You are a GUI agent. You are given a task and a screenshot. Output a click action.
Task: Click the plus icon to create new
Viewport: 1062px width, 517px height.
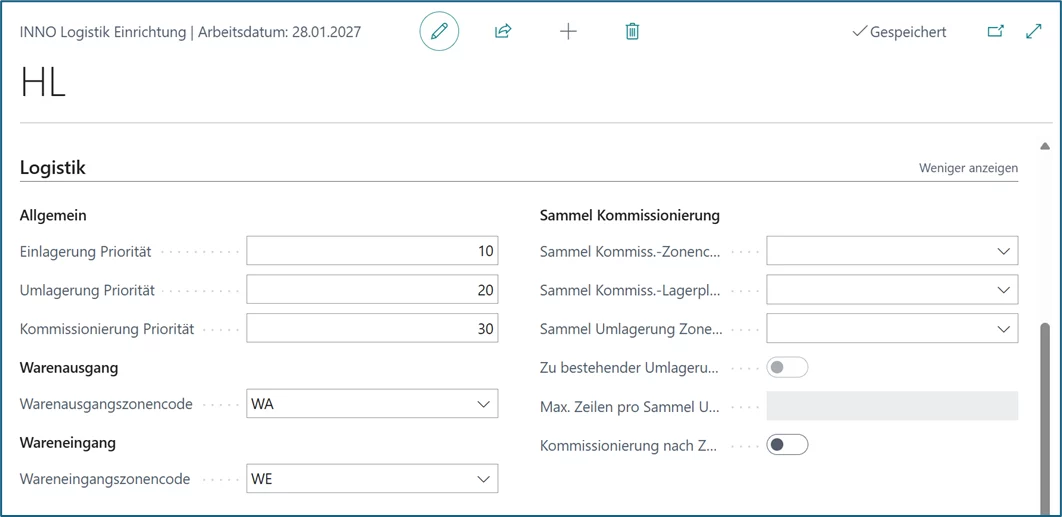(568, 32)
